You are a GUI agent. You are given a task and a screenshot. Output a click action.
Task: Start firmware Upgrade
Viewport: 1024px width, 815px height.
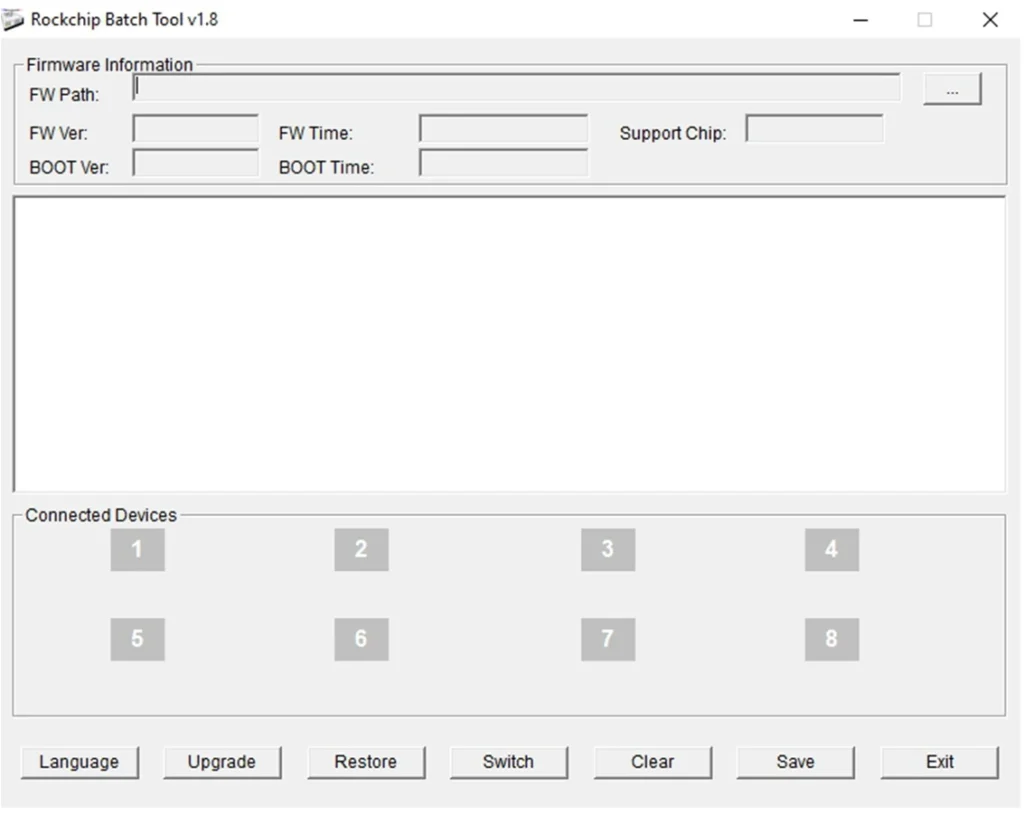point(222,763)
